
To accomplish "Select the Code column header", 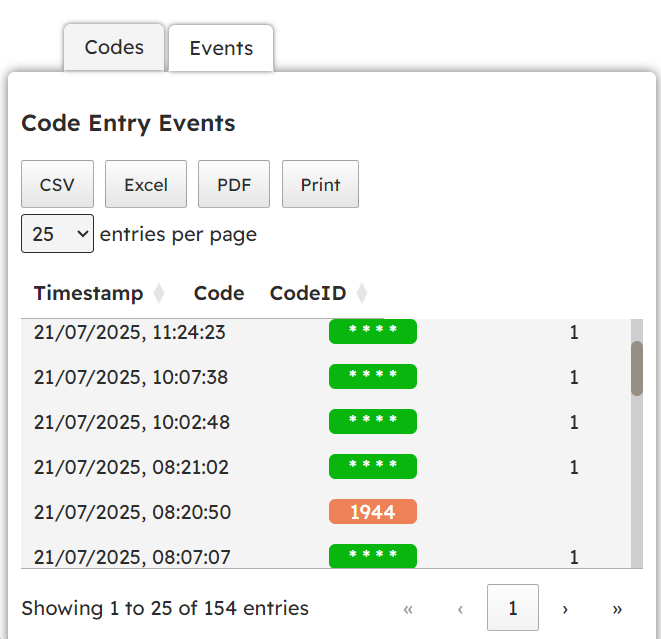I will pyautogui.click(x=219, y=293).
